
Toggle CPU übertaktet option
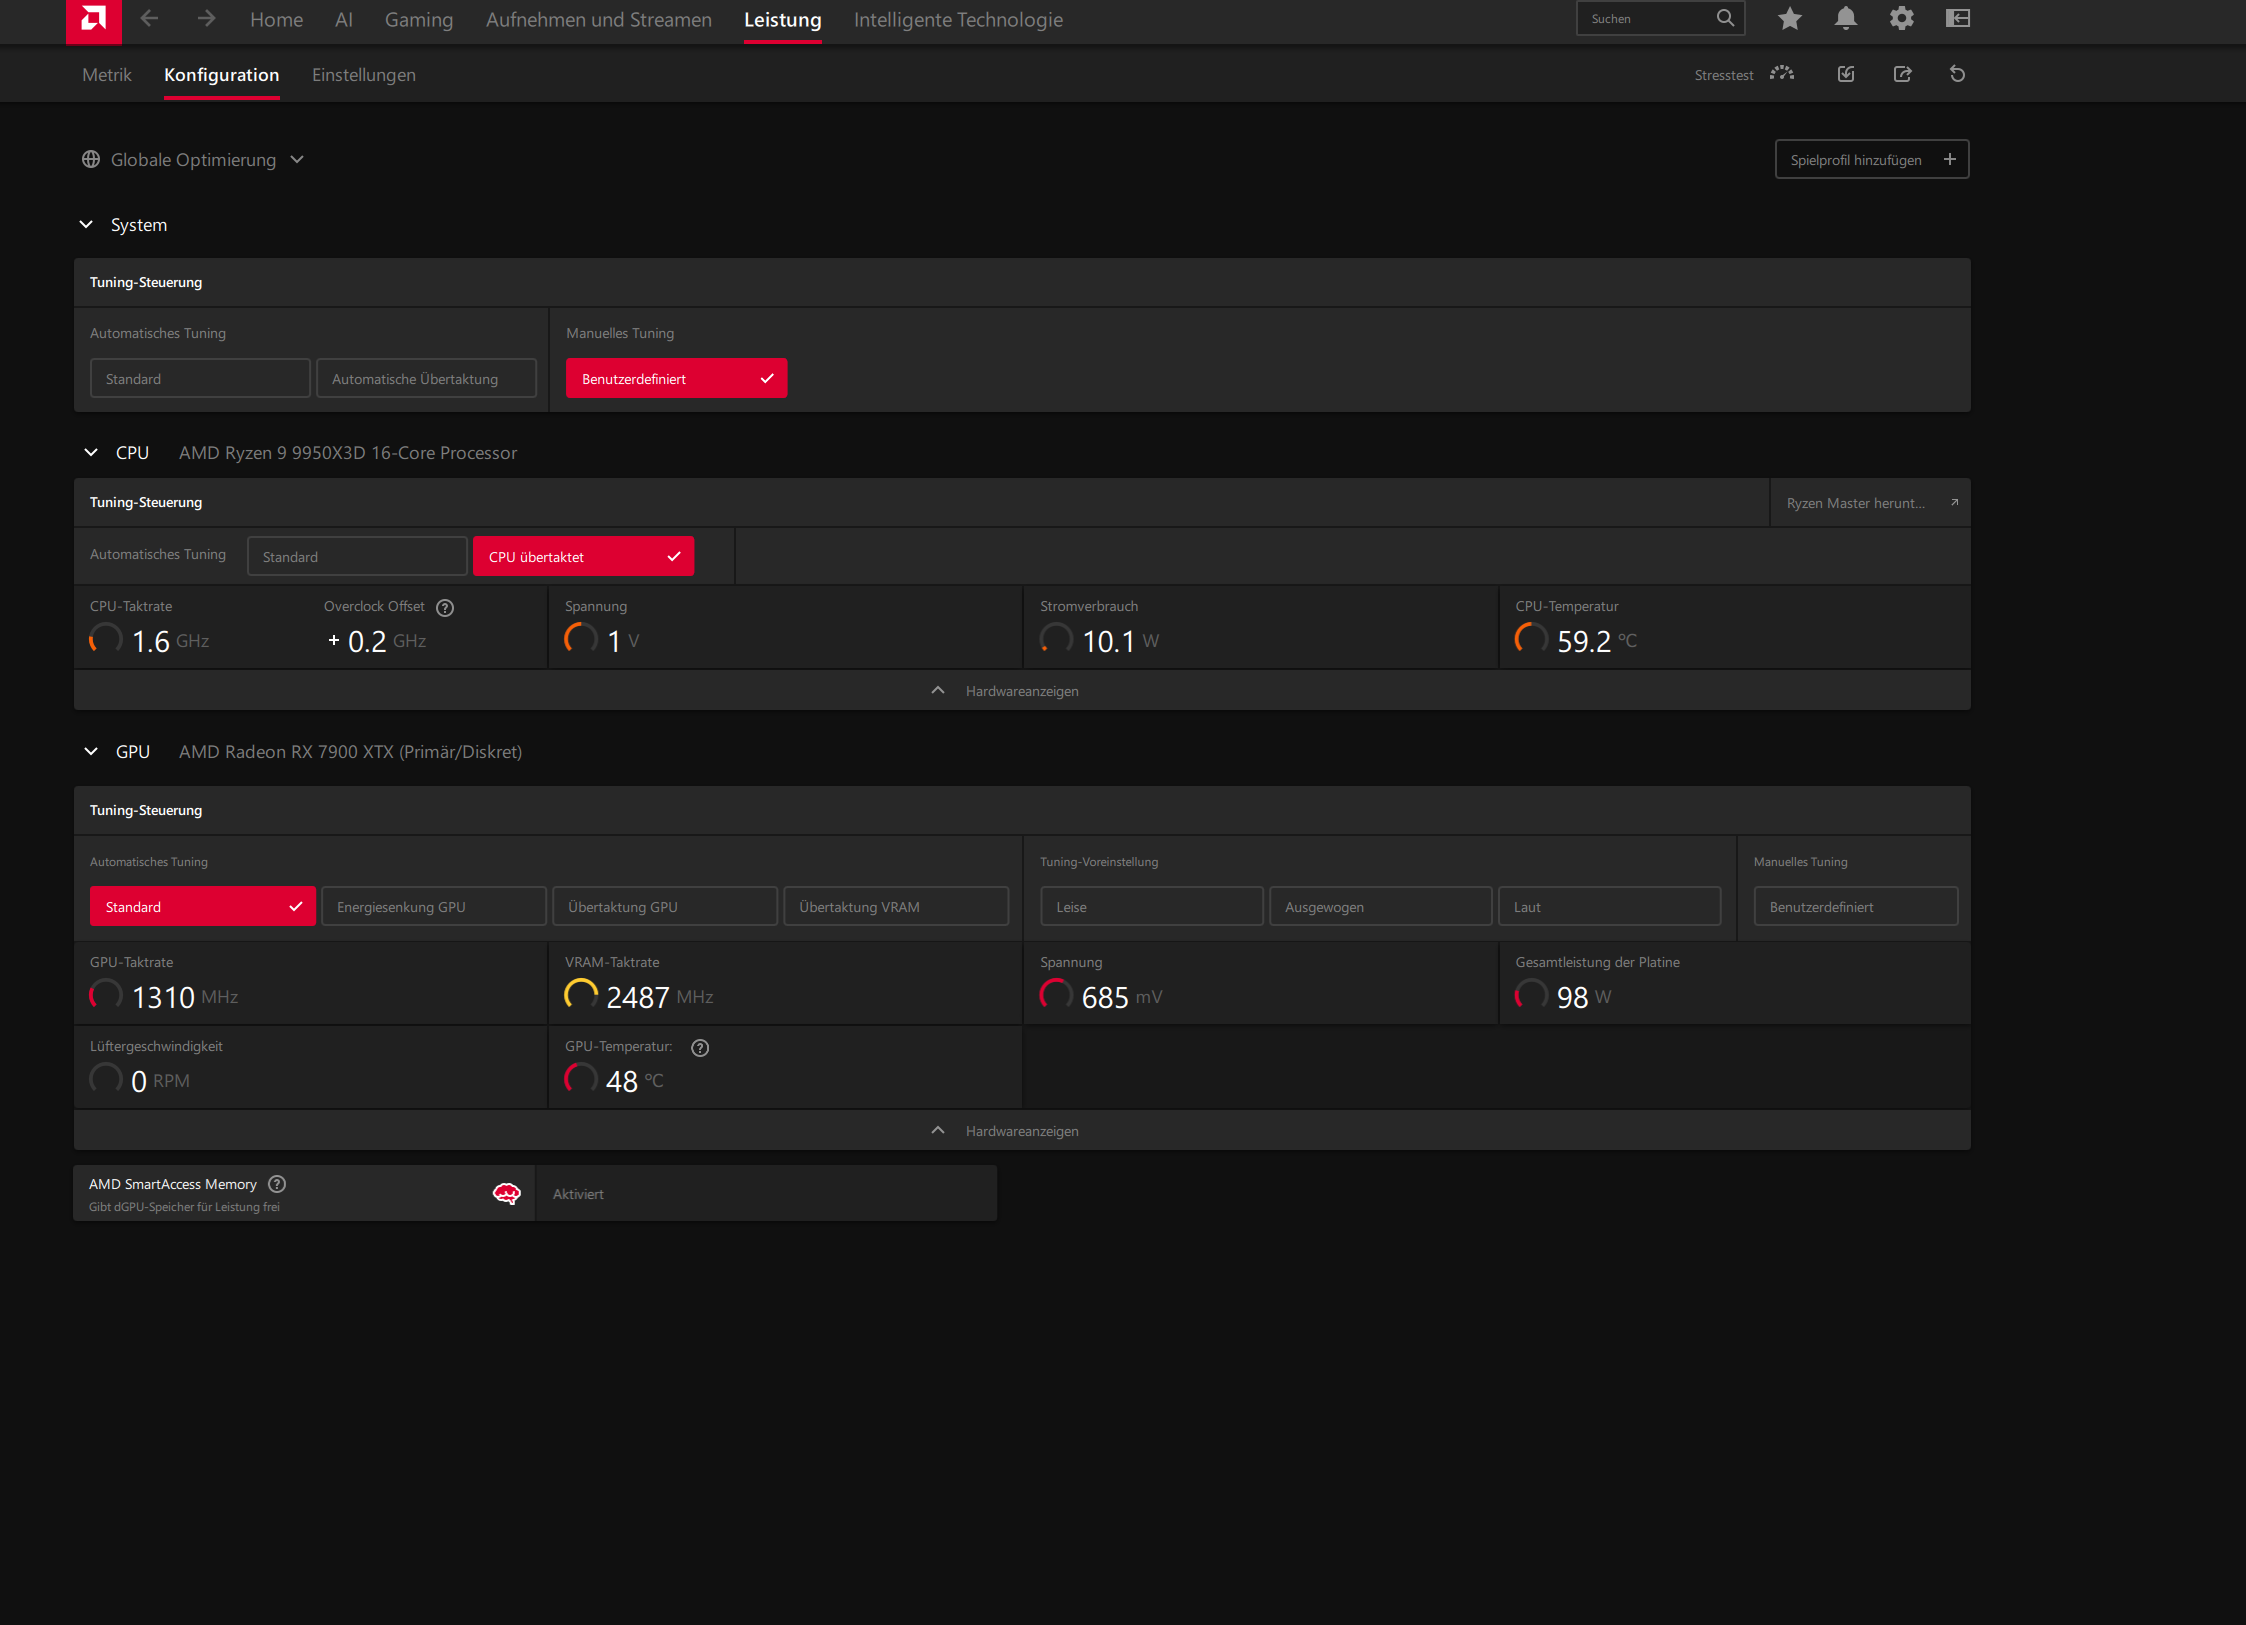pos(583,556)
